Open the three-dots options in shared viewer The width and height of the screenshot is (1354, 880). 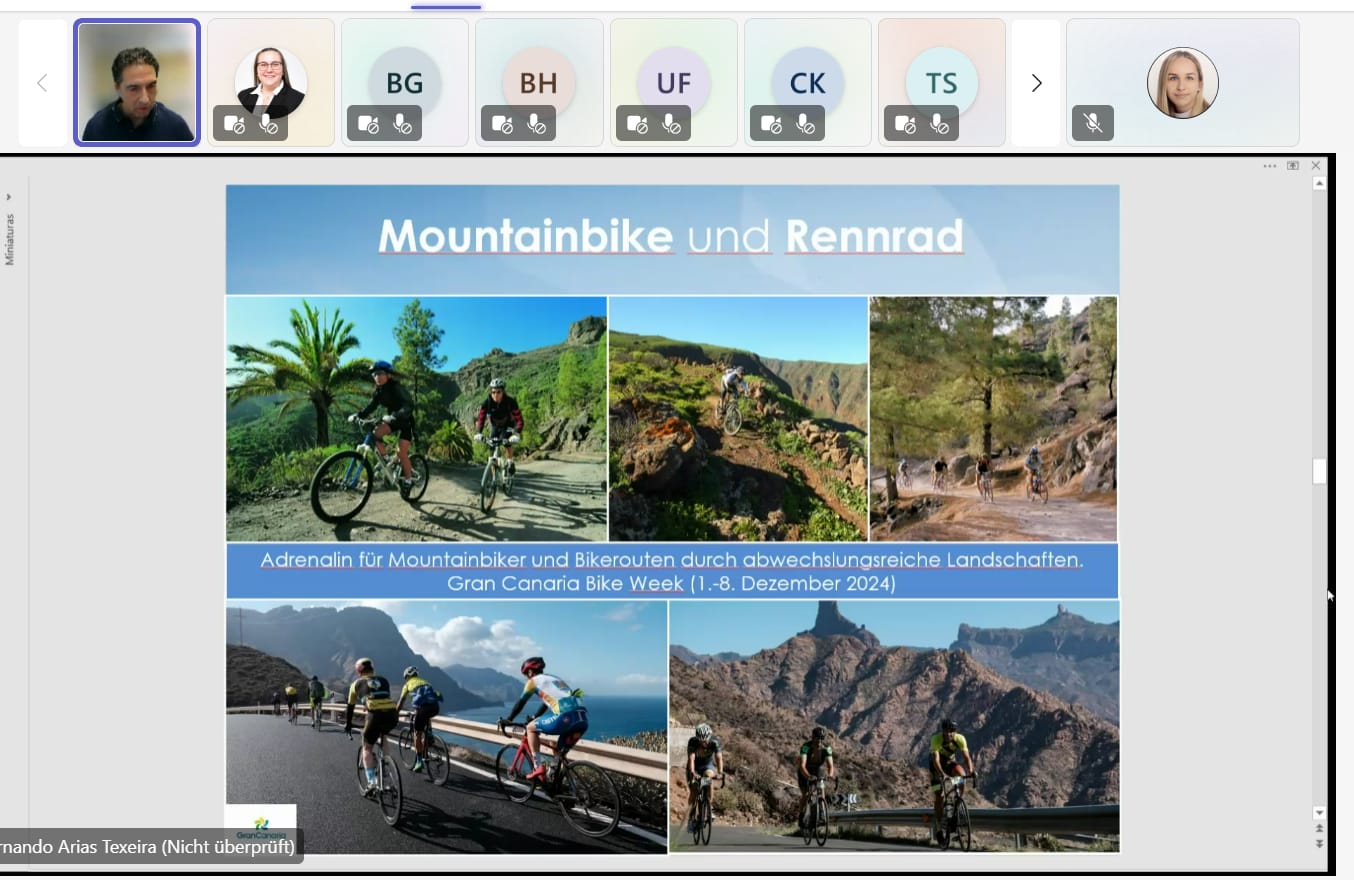(x=1270, y=166)
